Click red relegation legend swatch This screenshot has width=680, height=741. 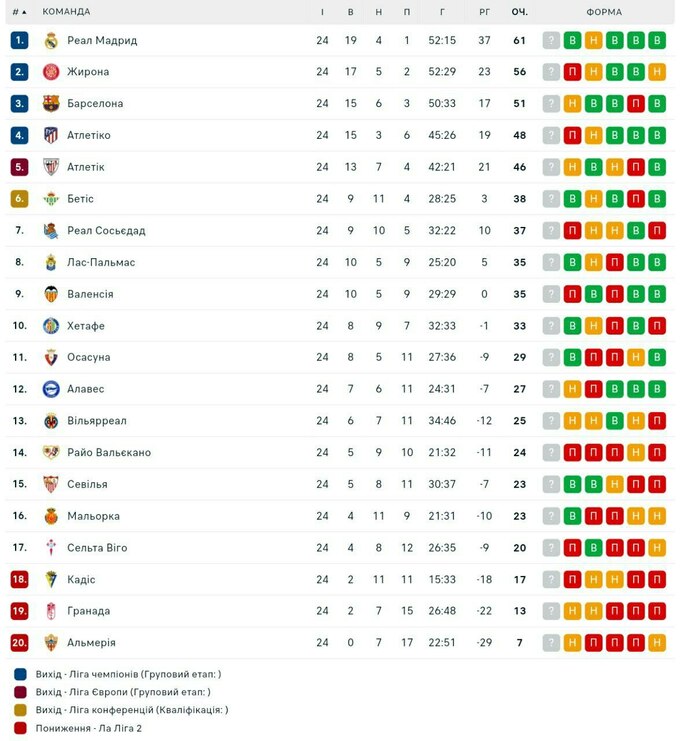(x=21, y=728)
